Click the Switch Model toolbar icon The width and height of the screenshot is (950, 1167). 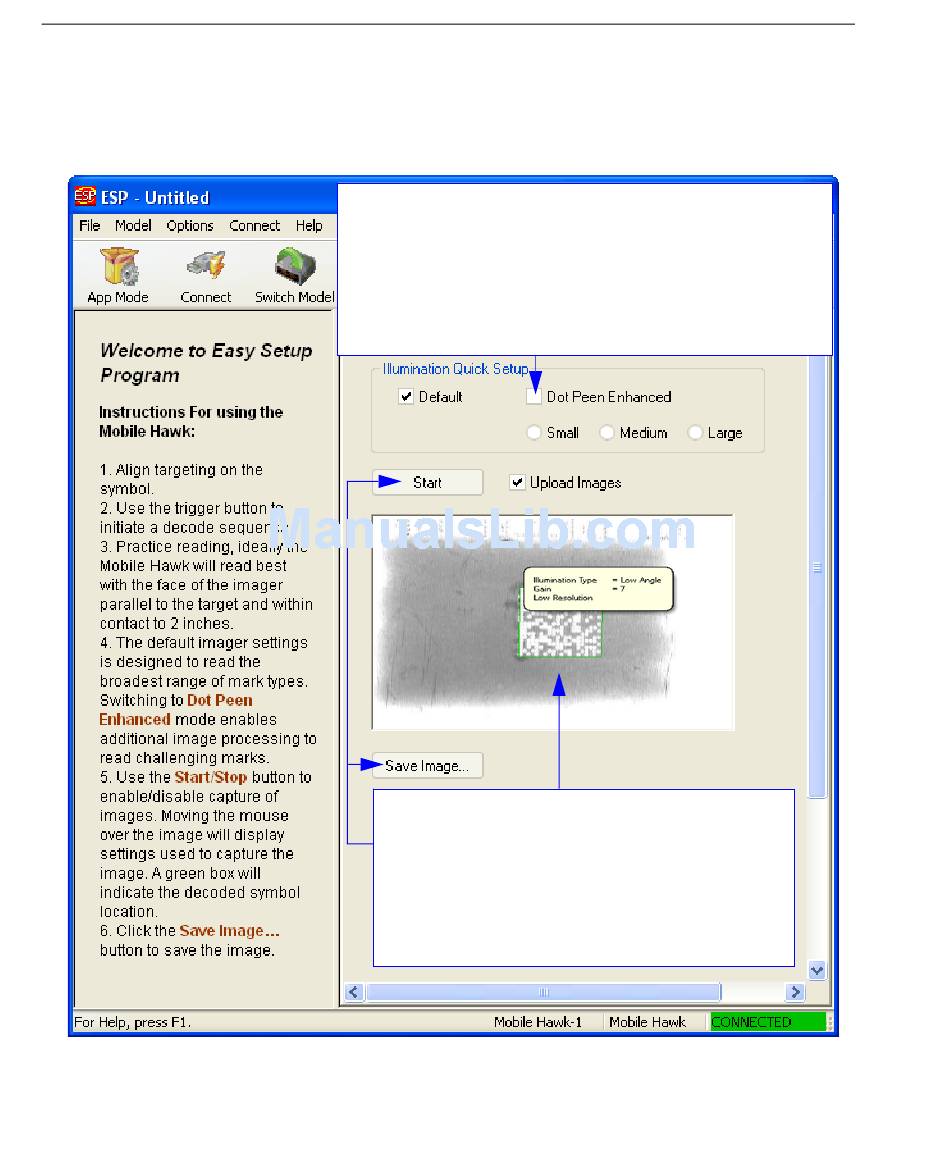point(295,276)
